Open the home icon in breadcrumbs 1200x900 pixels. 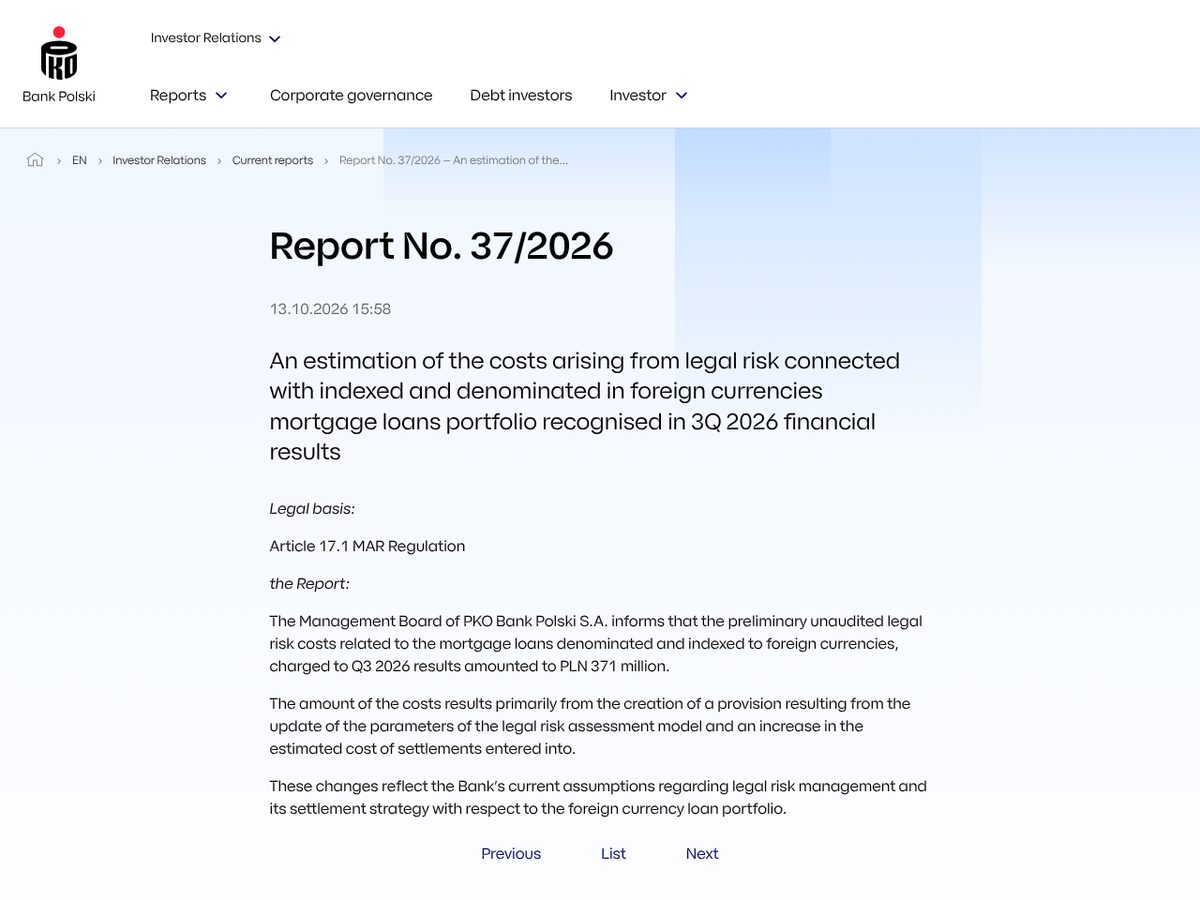coord(35,160)
